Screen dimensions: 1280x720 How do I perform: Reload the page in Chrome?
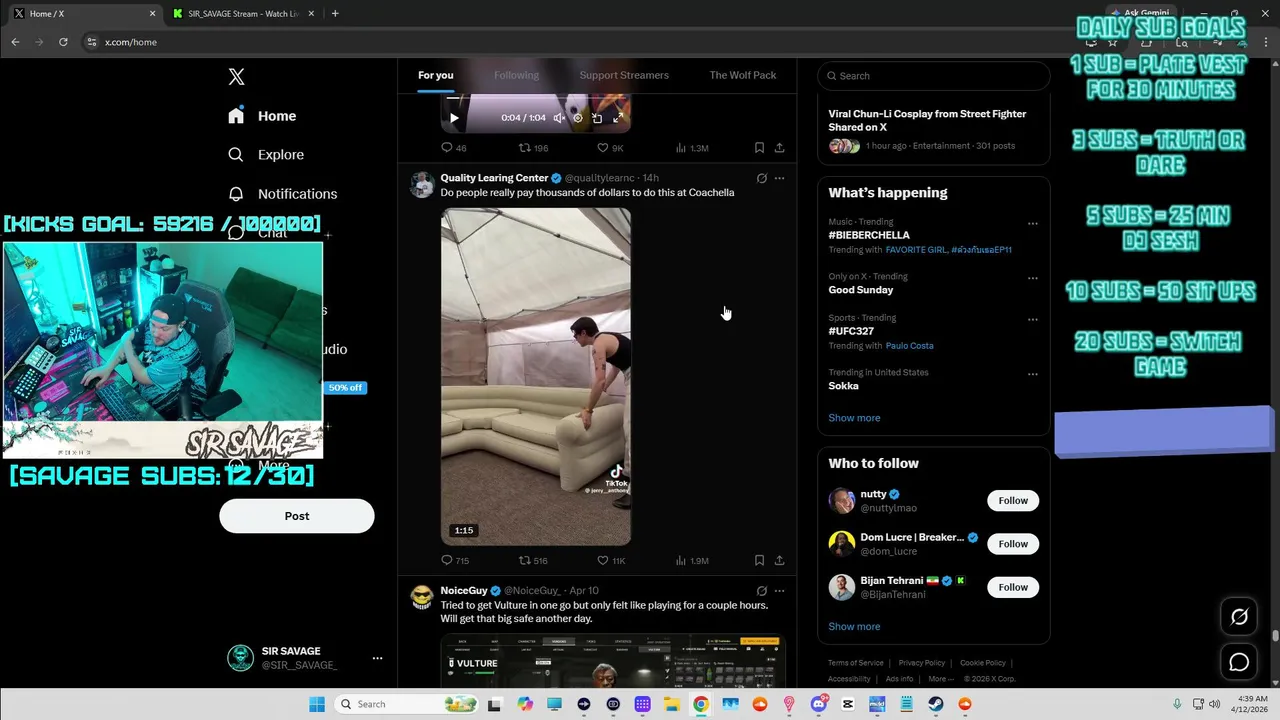pos(63,42)
